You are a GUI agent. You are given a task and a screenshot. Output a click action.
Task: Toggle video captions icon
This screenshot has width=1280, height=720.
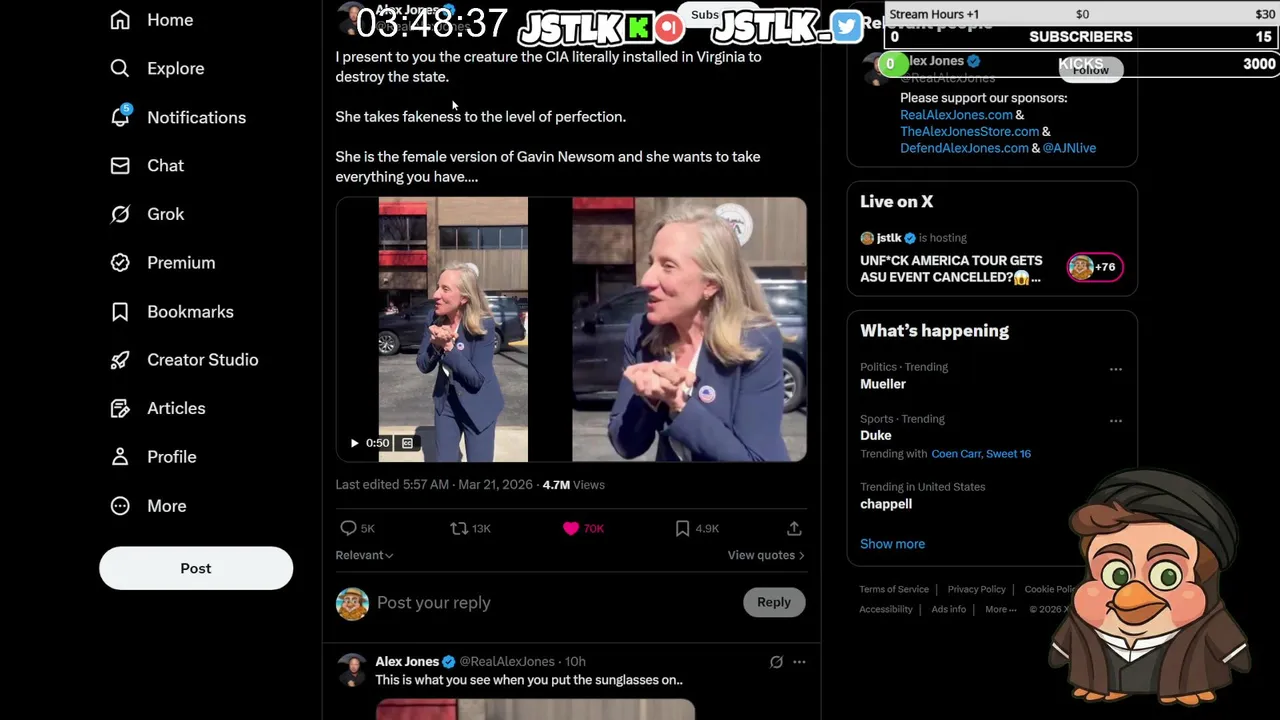pyautogui.click(x=407, y=443)
